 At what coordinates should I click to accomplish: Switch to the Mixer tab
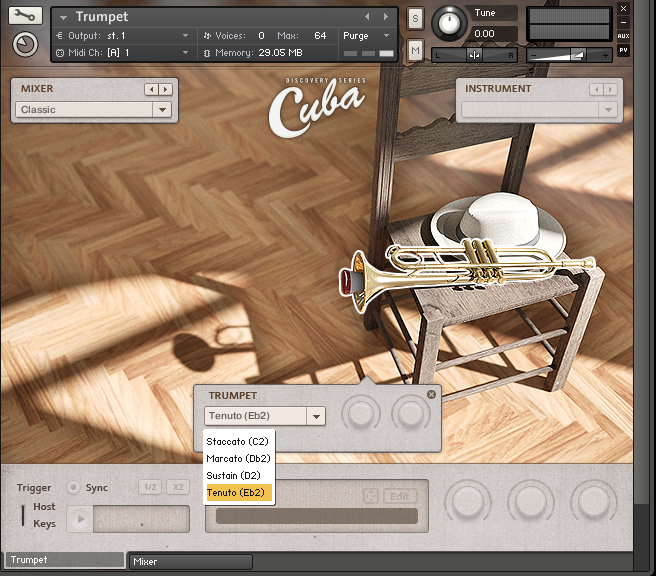coord(191,561)
